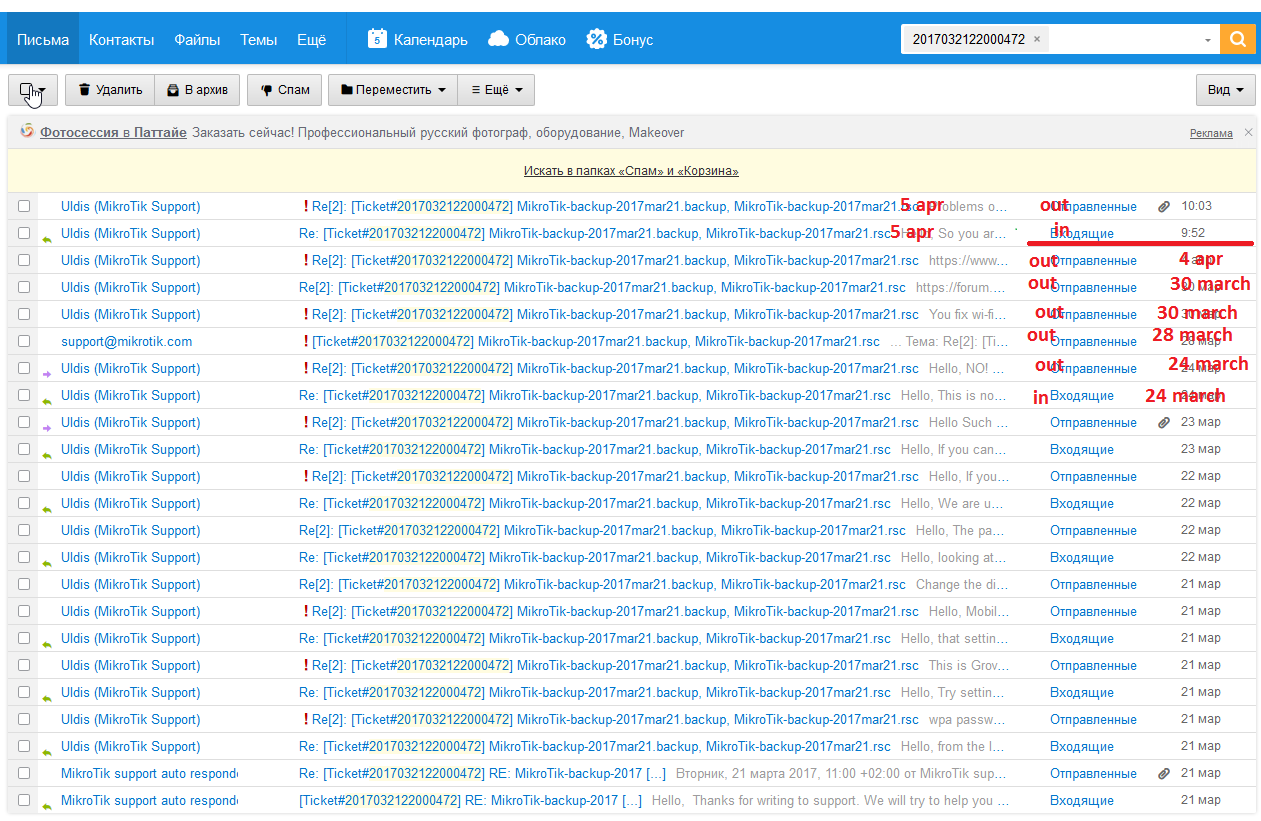Click the reply arrow on the 'Hello, We are u' message
The width and height of the screenshot is (1261, 821).
[x=46, y=508]
